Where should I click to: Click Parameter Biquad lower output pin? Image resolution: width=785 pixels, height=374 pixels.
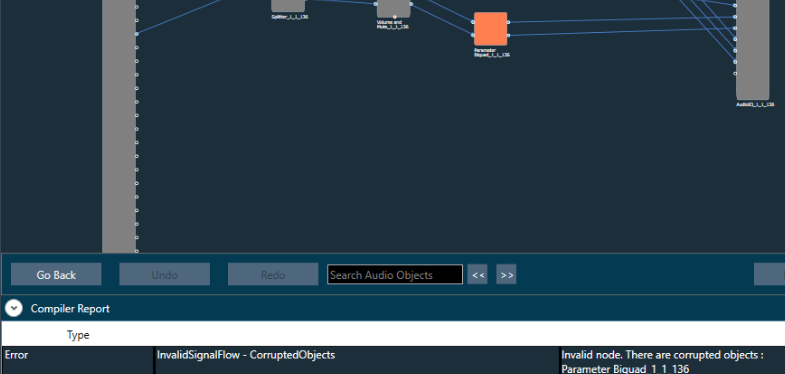(509, 36)
